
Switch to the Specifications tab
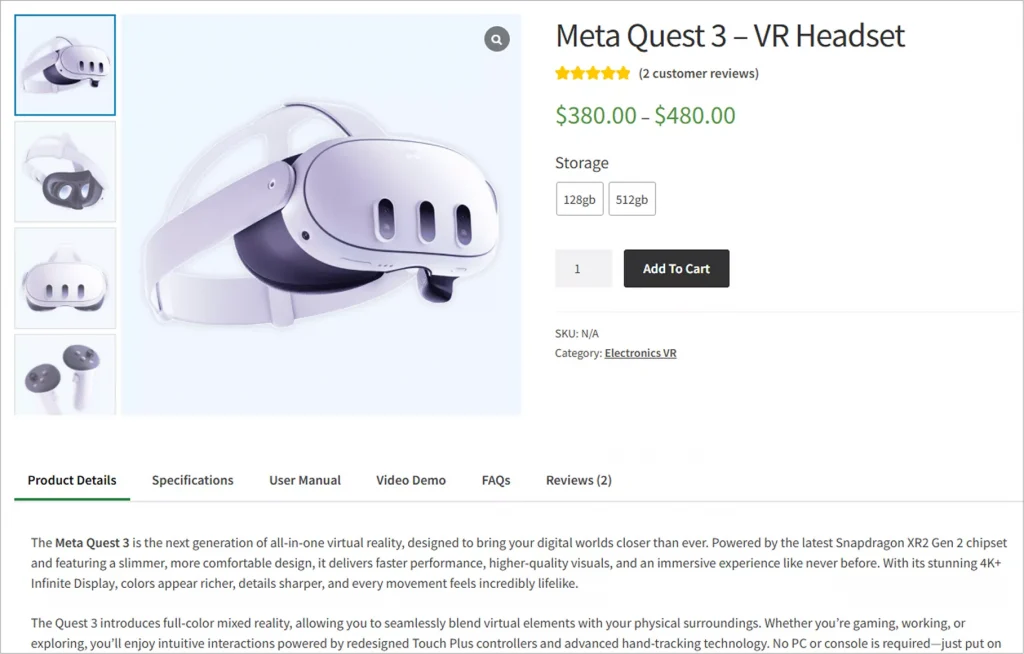click(193, 480)
